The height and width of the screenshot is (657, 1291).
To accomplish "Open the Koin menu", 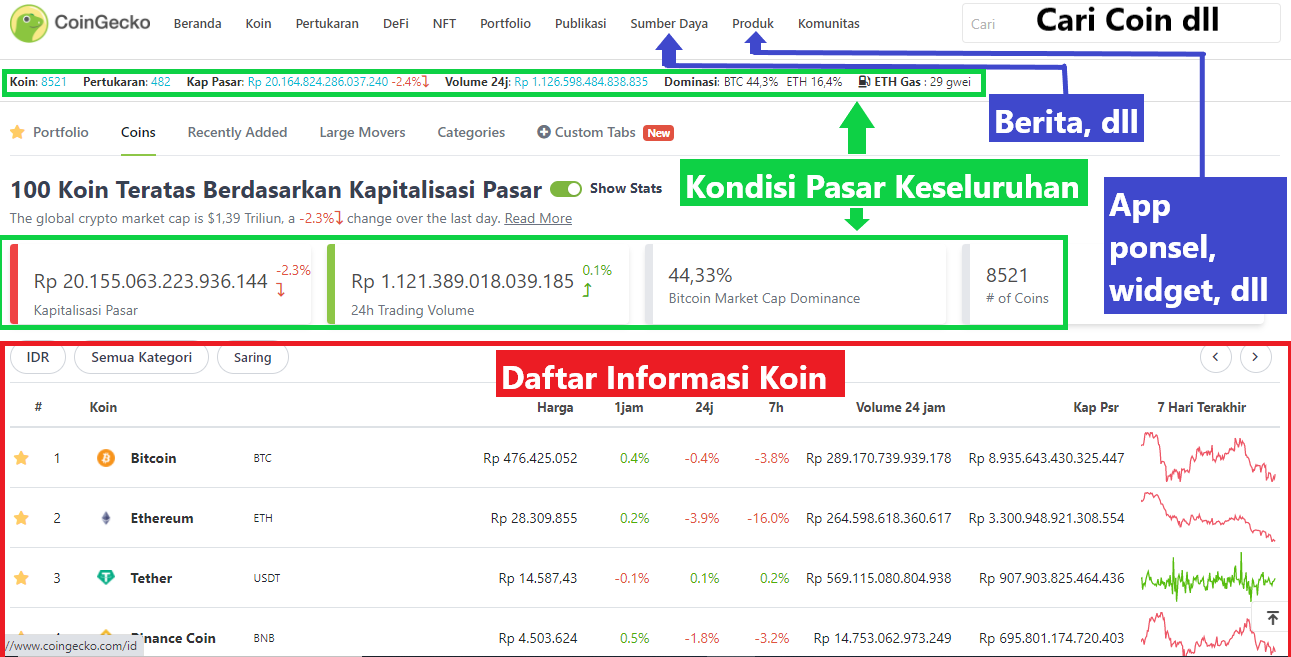I will point(258,23).
